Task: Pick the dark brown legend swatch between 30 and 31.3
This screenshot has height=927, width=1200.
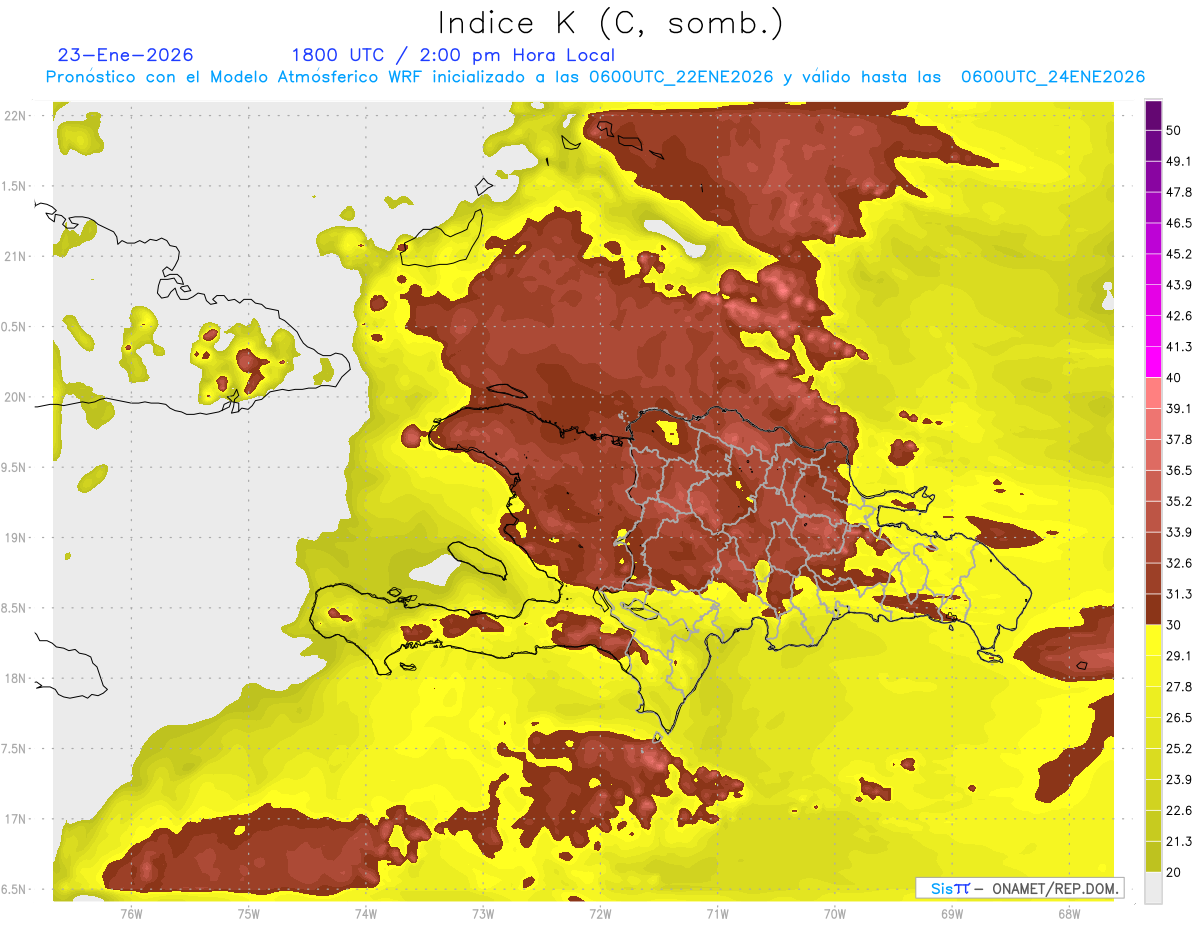Action: tap(1153, 609)
